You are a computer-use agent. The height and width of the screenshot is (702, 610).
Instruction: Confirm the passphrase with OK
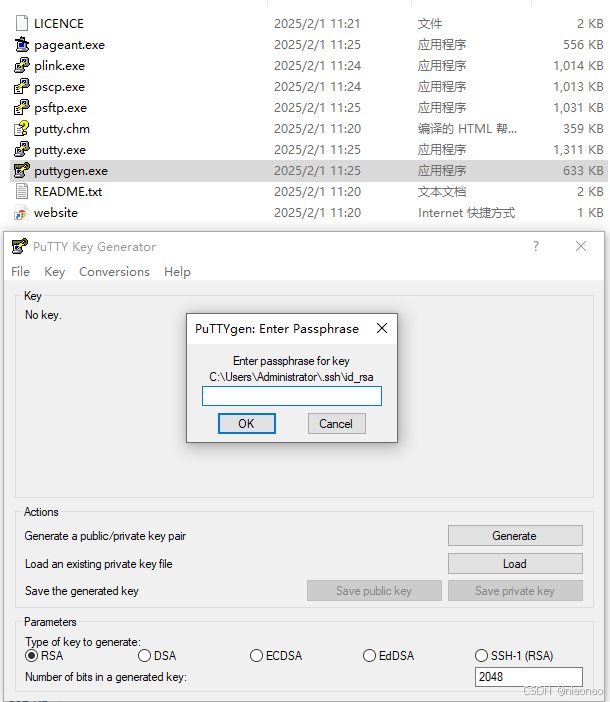point(247,424)
